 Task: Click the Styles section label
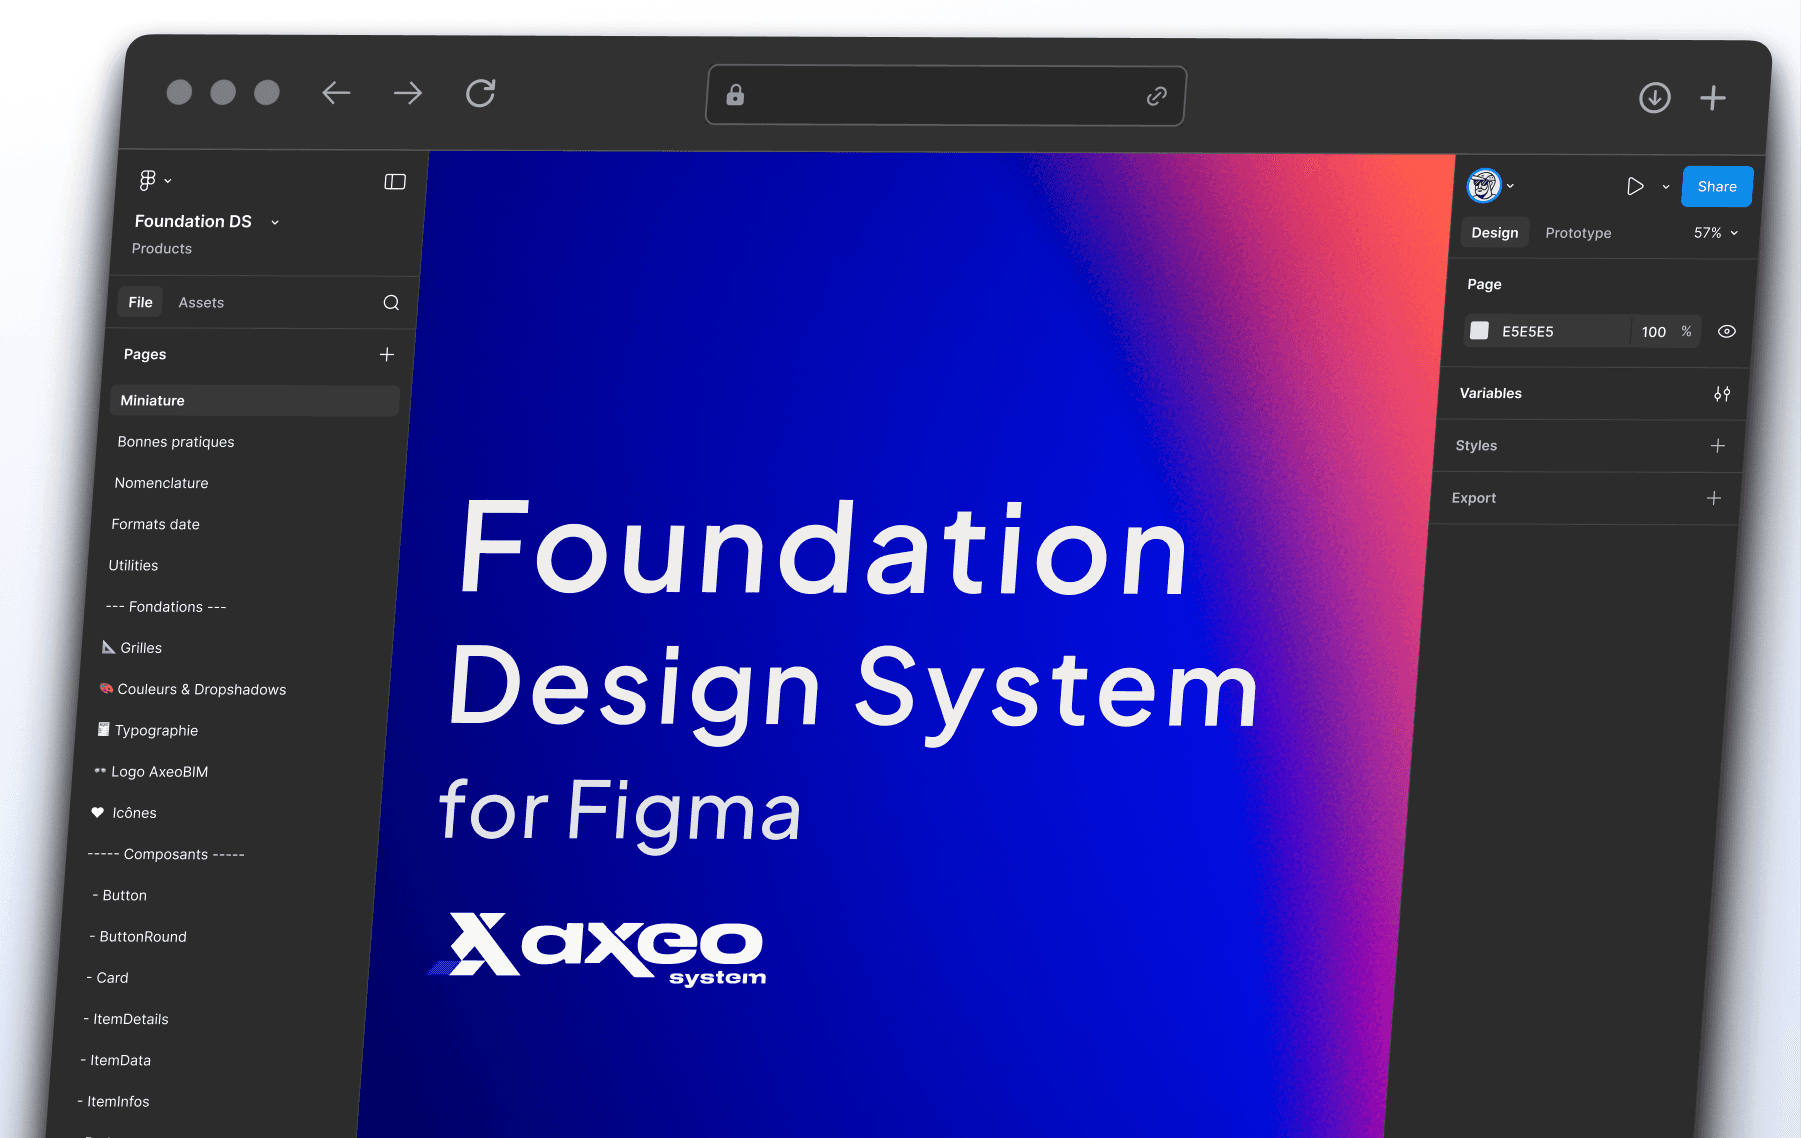[1476, 446]
